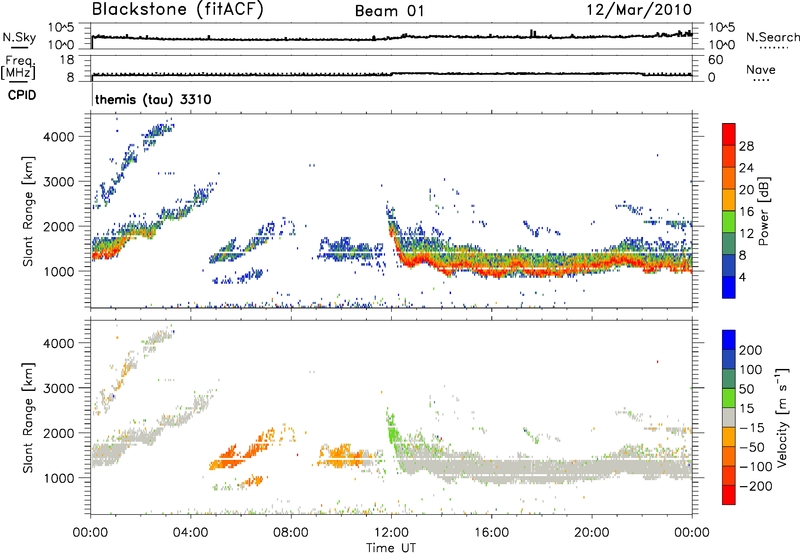Click the 'Nave' legend label
The height and width of the screenshot is (554, 800).
pyautogui.click(x=761, y=69)
